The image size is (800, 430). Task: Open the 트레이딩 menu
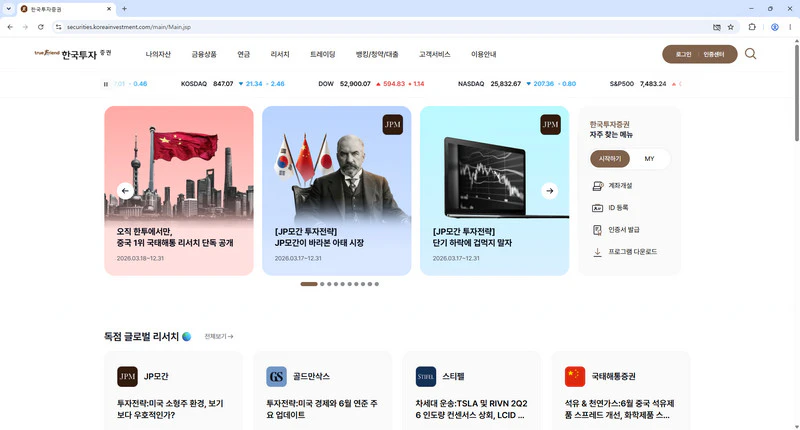tap(322, 54)
